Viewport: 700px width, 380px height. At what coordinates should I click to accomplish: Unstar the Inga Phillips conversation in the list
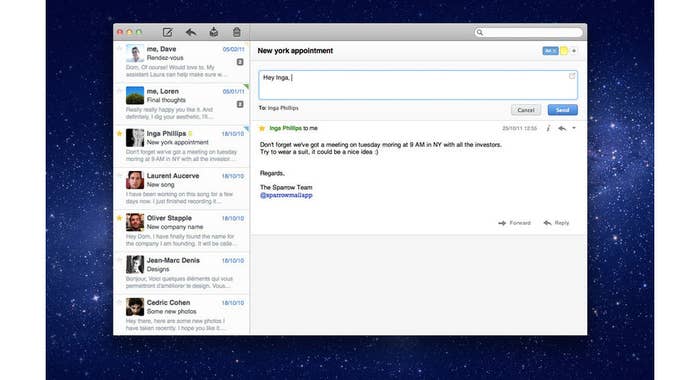(x=119, y=133)
